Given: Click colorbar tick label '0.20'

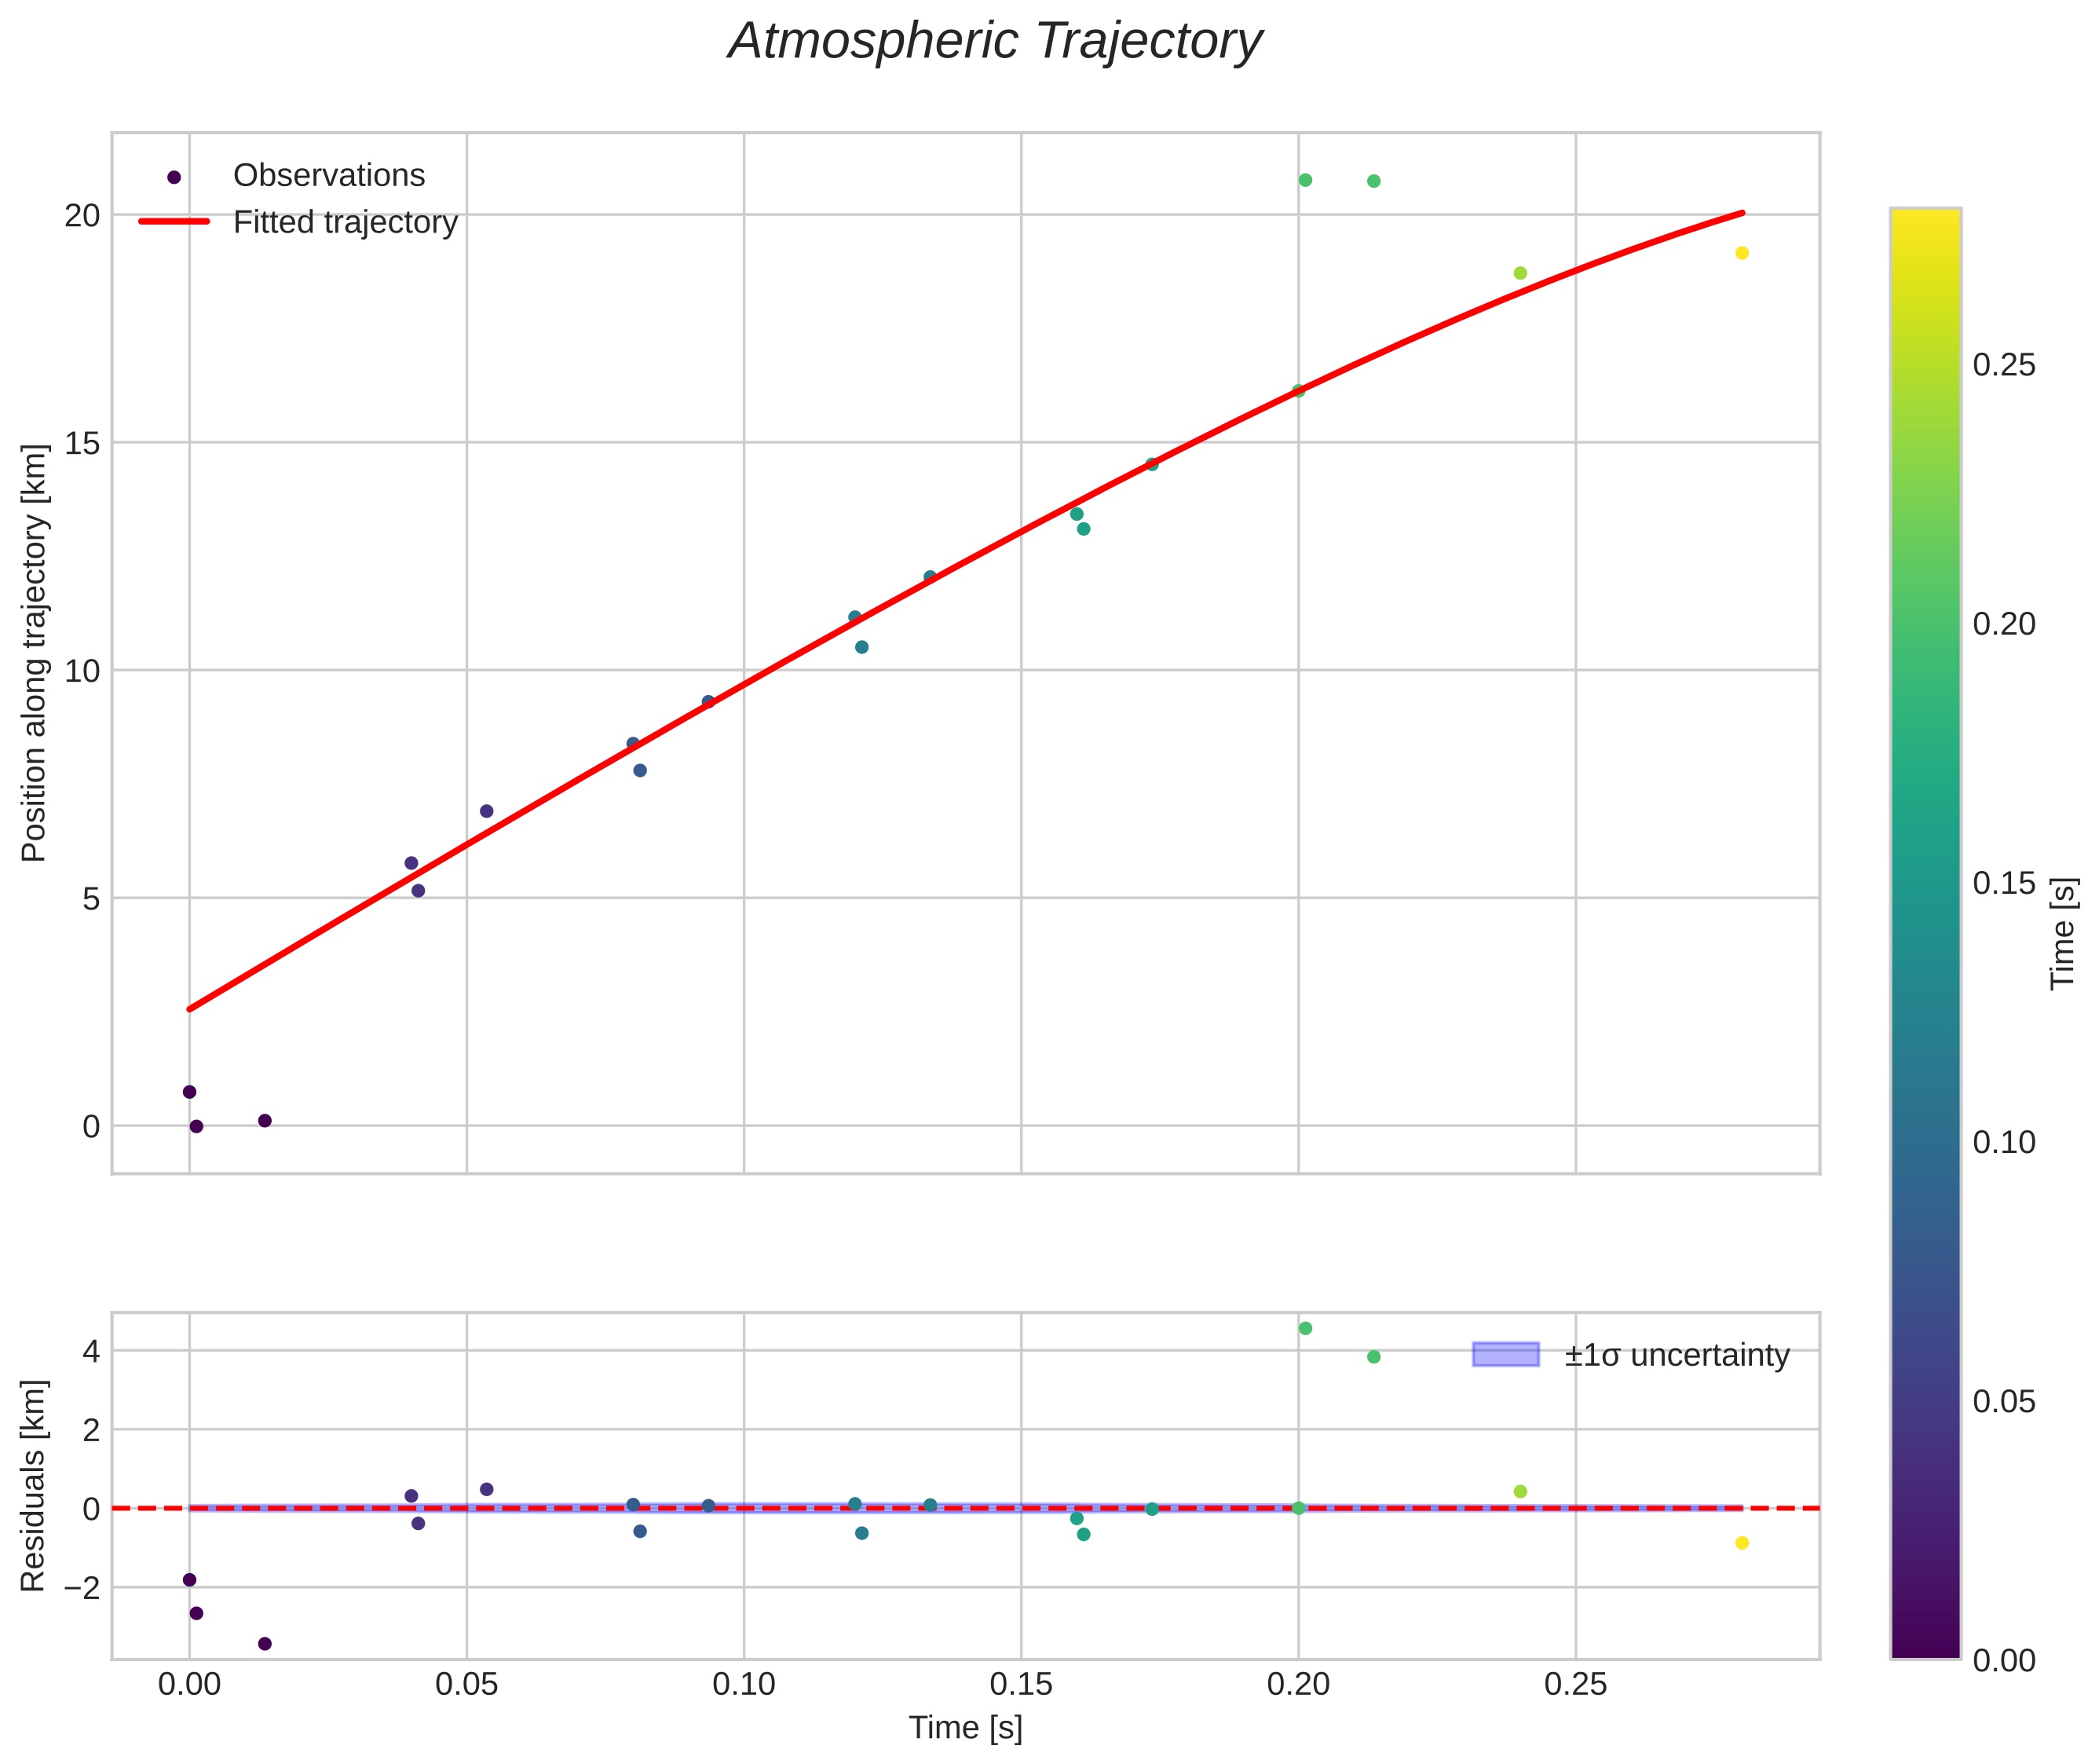Looking at the screenshot, I should (2004, 624).
